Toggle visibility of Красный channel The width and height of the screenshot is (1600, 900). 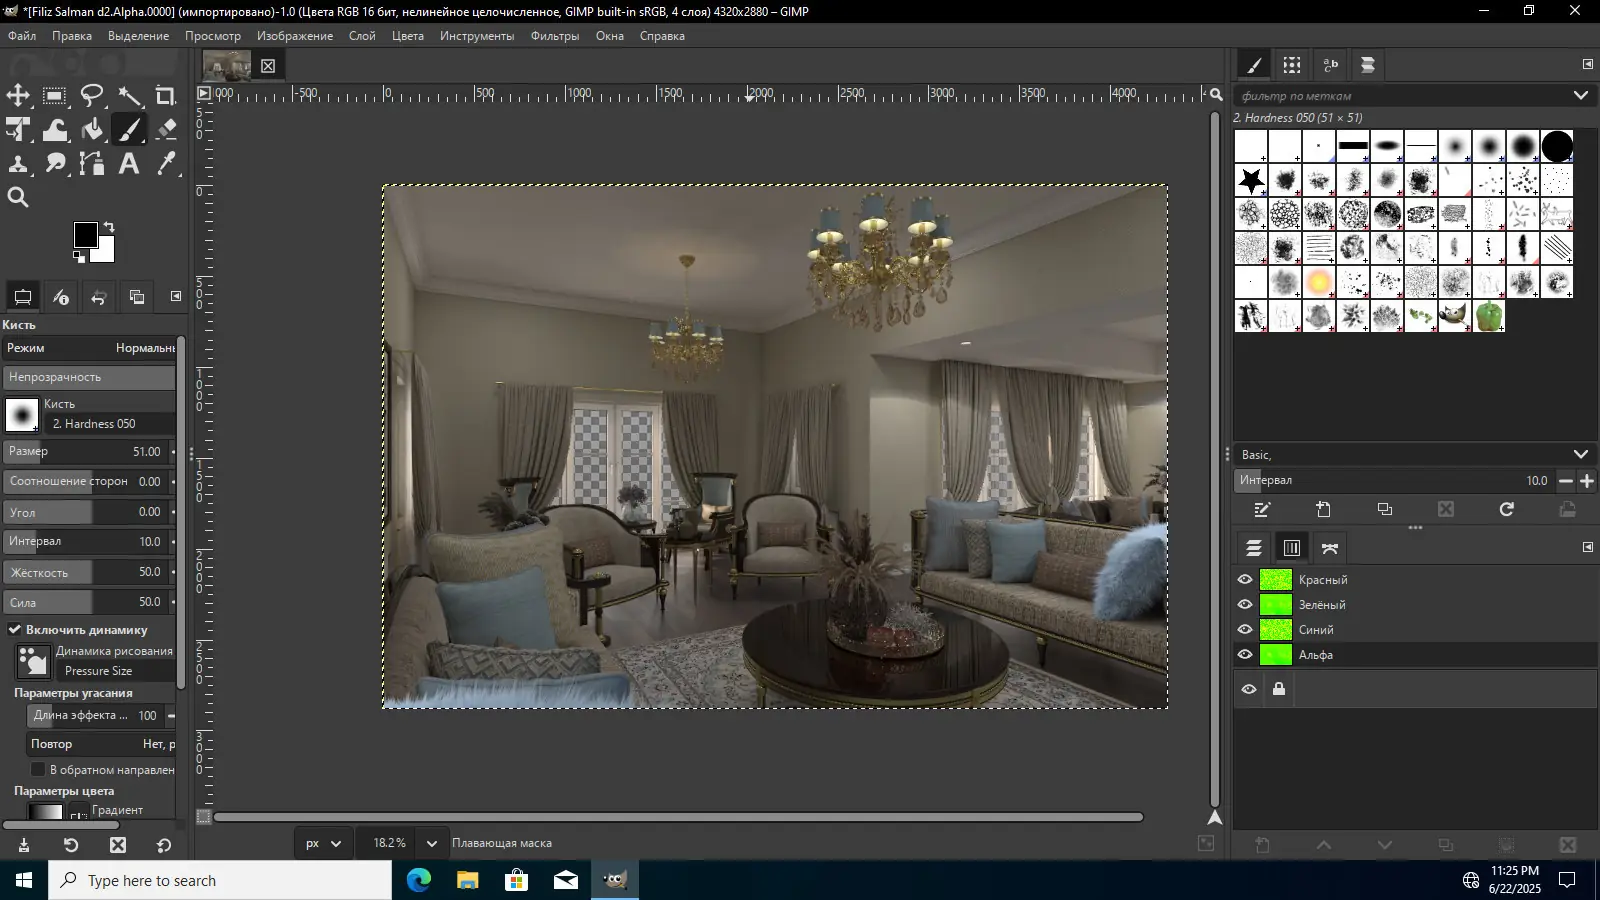(x=1245, y=580)
